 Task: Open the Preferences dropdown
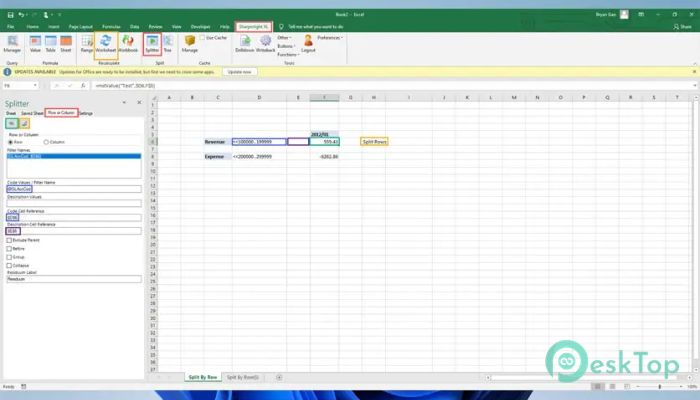[330, 38]
